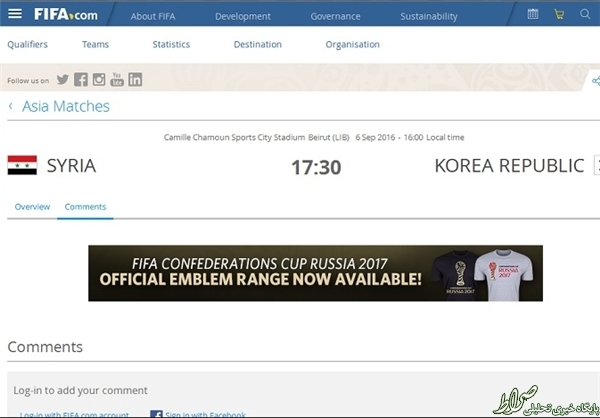Click the Syria flag icon
The width and height of the screenshot is (600, 418).
coord(22,165)
